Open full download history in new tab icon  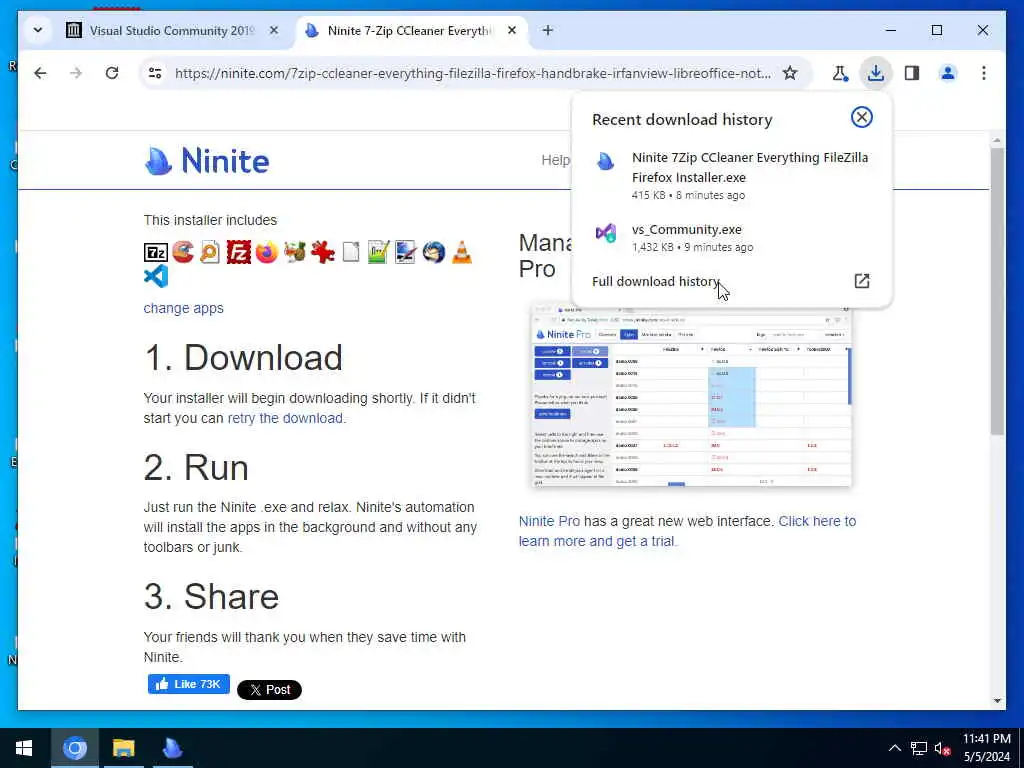click(861, 281)
